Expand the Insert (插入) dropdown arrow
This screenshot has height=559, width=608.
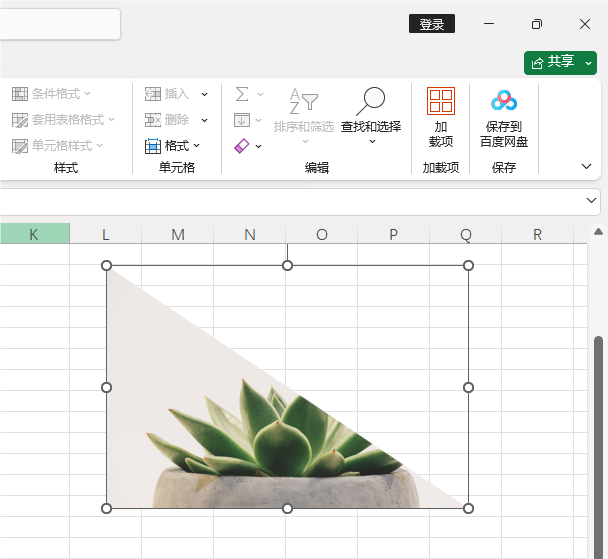coord(204,94)
